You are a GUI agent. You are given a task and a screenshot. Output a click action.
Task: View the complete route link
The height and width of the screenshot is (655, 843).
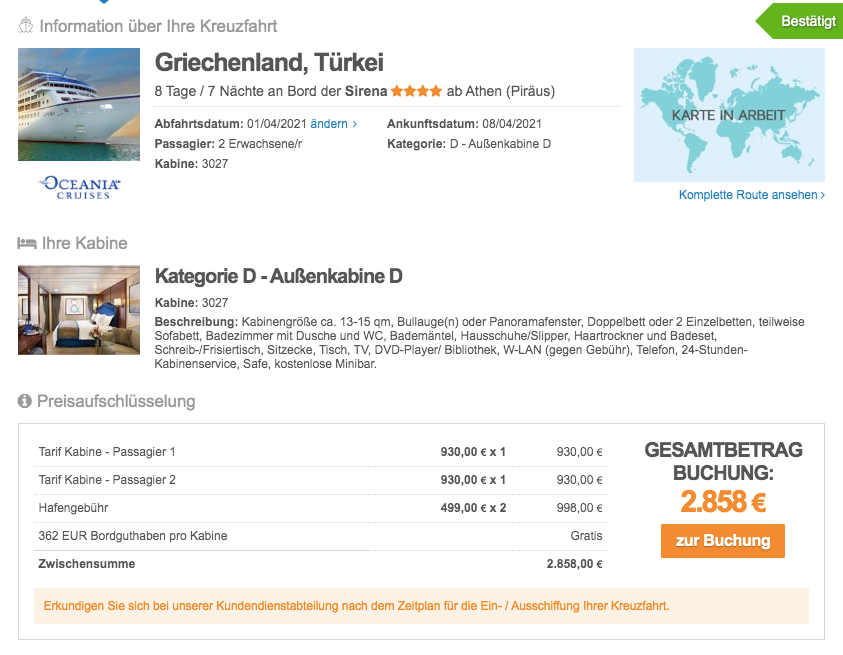point(748,195)
